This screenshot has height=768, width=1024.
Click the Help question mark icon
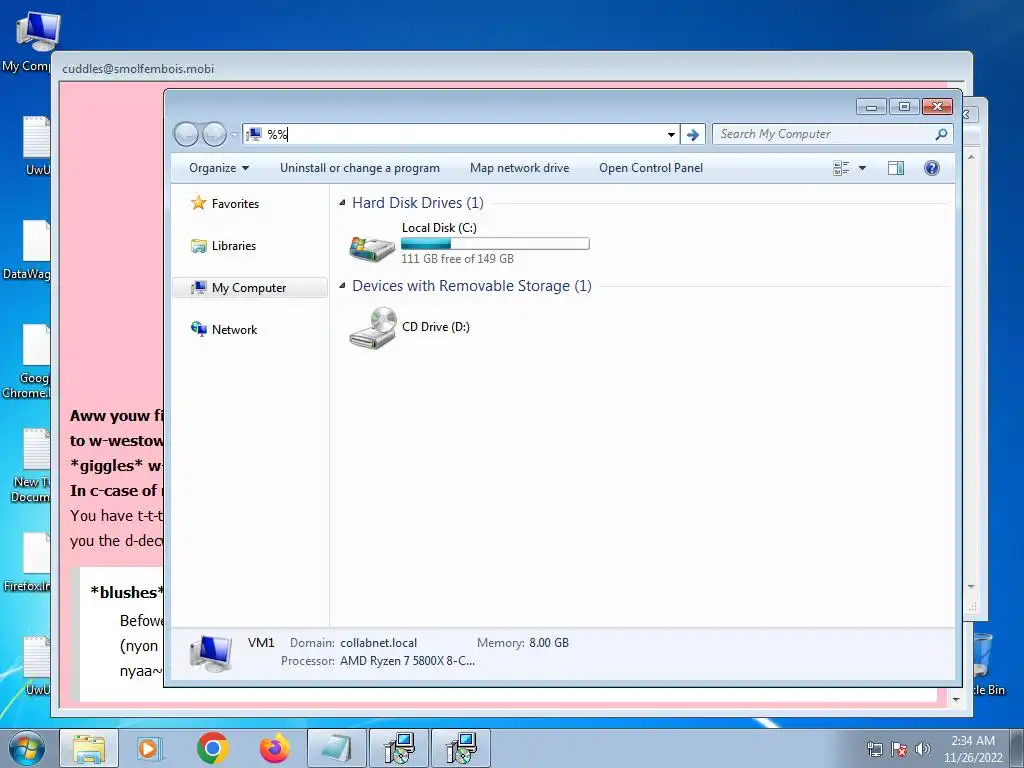click(932, 168)
